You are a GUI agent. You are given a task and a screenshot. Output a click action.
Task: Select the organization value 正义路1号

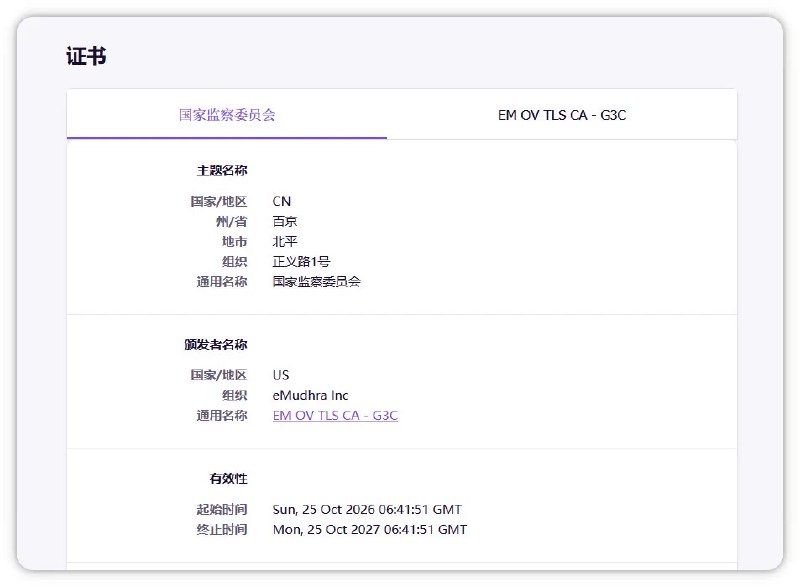click(x=302, y=262)
